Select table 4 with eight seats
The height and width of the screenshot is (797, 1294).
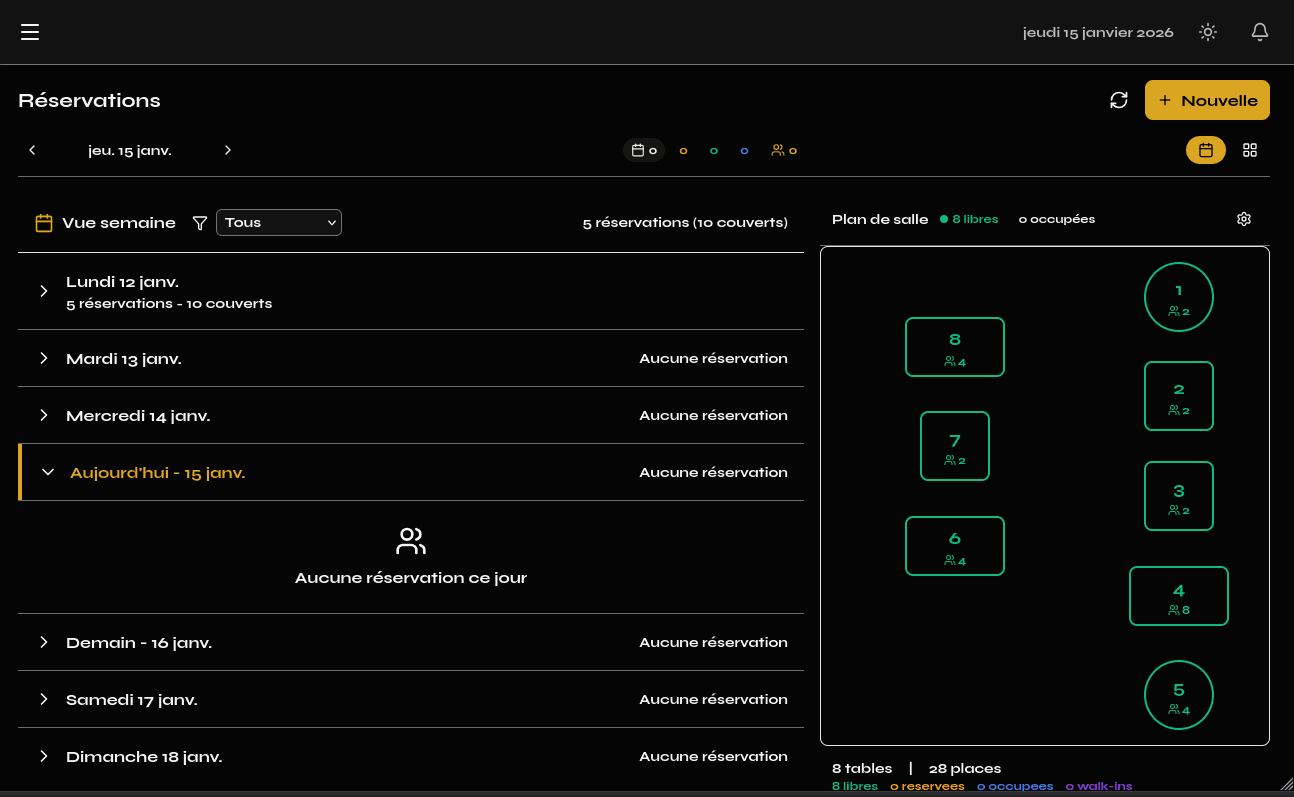[1178, 596]
